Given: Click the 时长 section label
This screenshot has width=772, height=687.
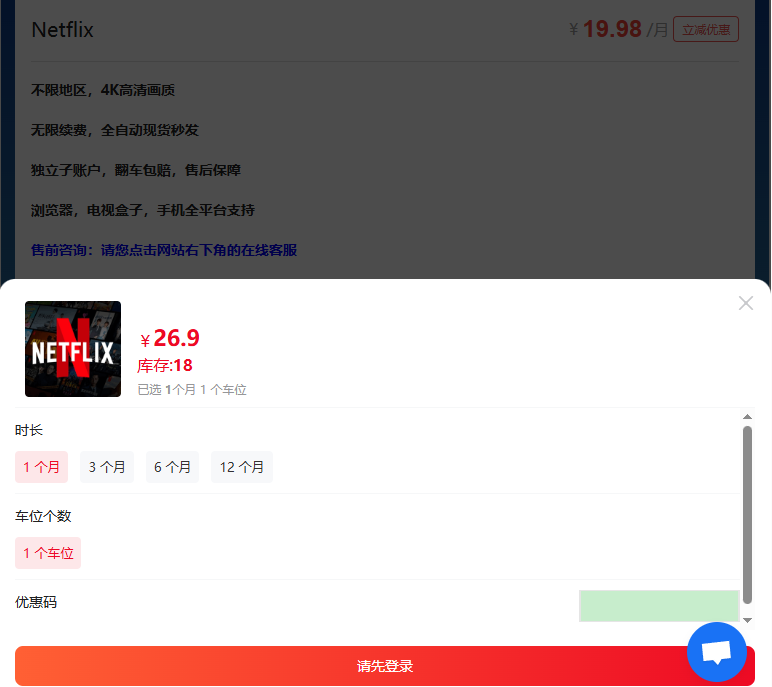Looking at the screenshot, I should [x=29, y=430].
